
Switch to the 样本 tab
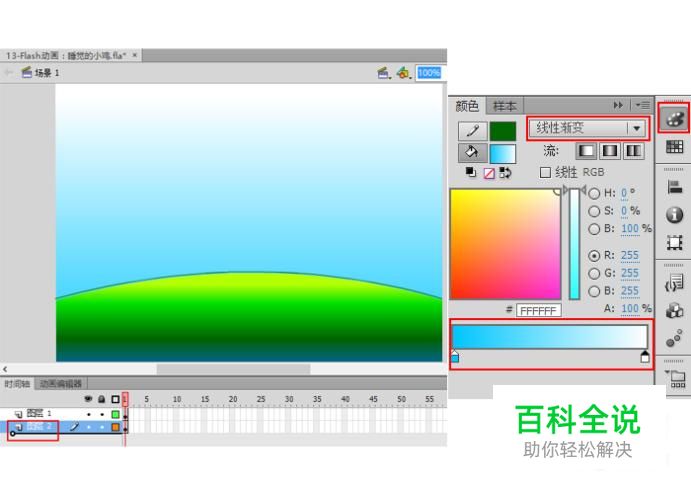pos(504,106)
